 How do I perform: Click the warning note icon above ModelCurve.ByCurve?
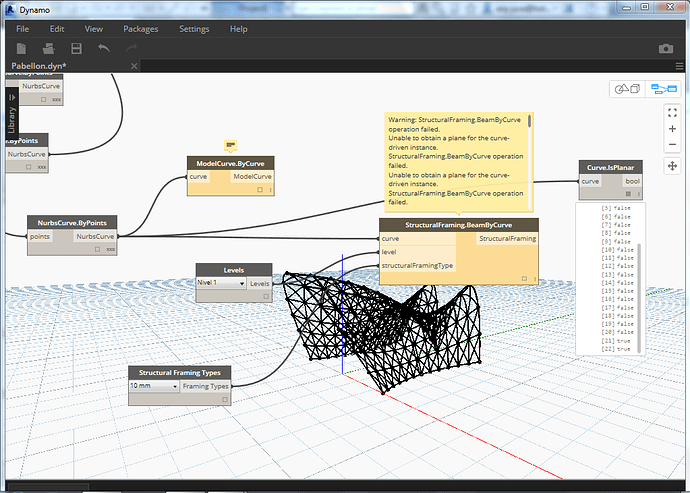[230, 145]
